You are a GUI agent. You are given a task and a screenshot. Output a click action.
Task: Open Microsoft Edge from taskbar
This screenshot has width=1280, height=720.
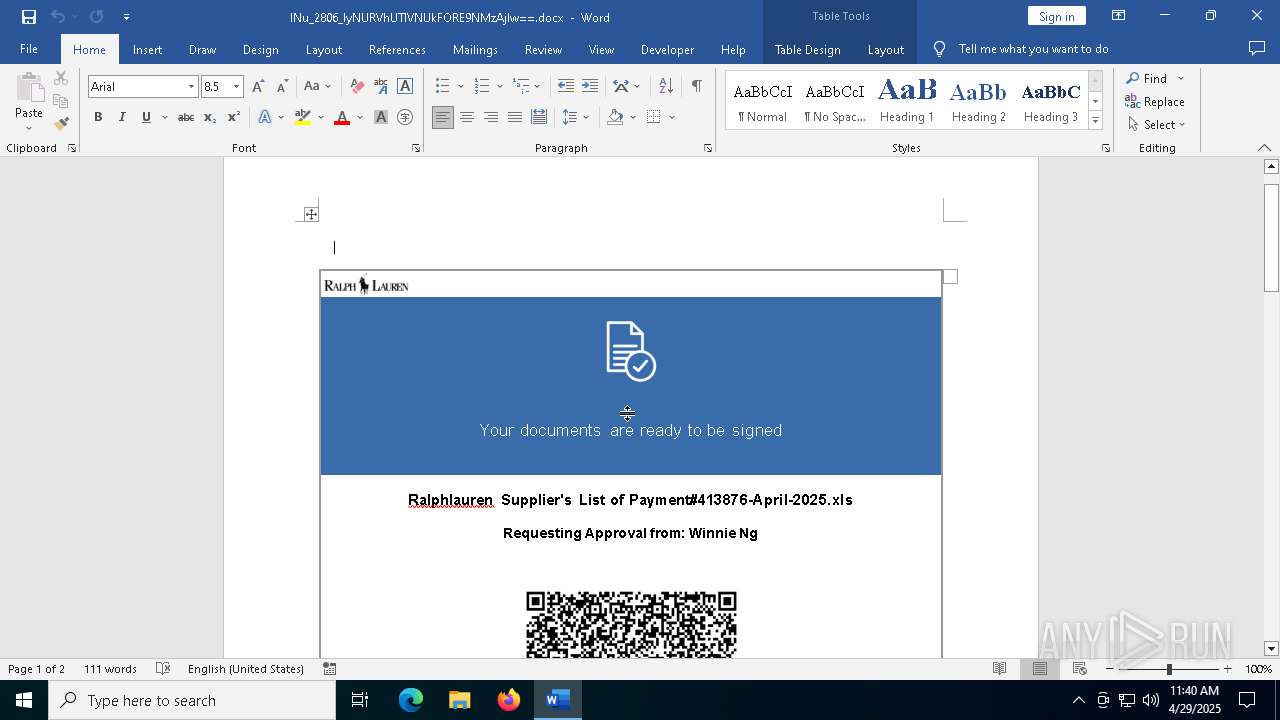point(411,700)
